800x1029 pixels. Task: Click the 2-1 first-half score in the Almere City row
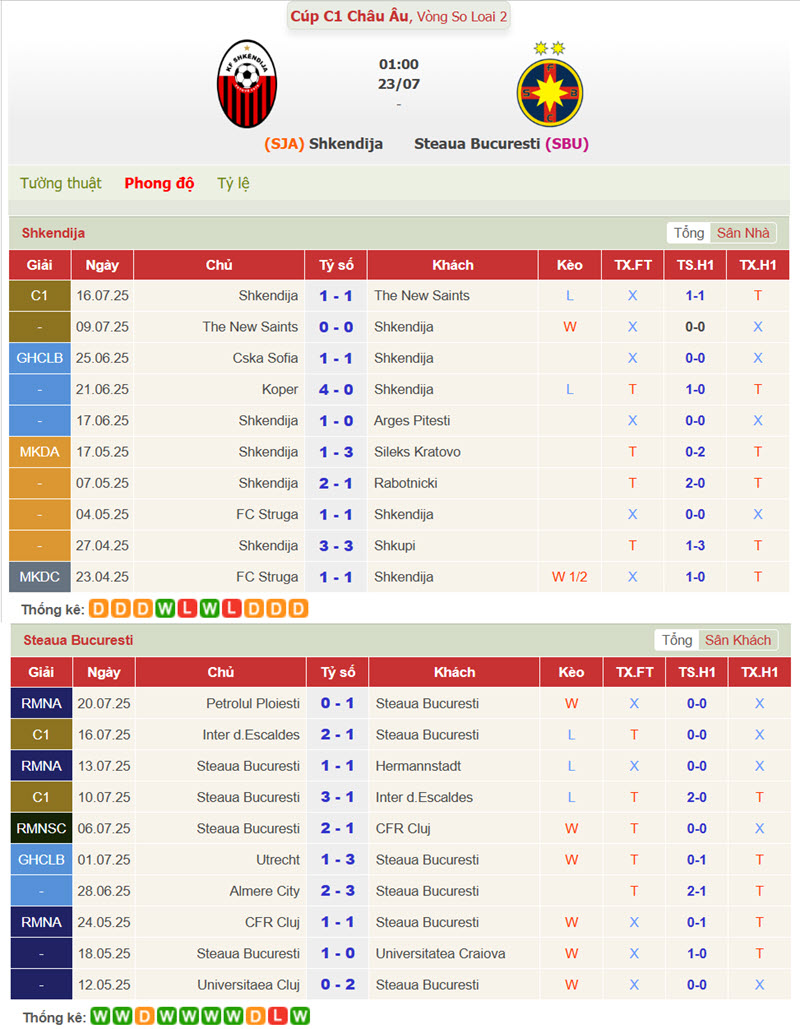point(697,891)
